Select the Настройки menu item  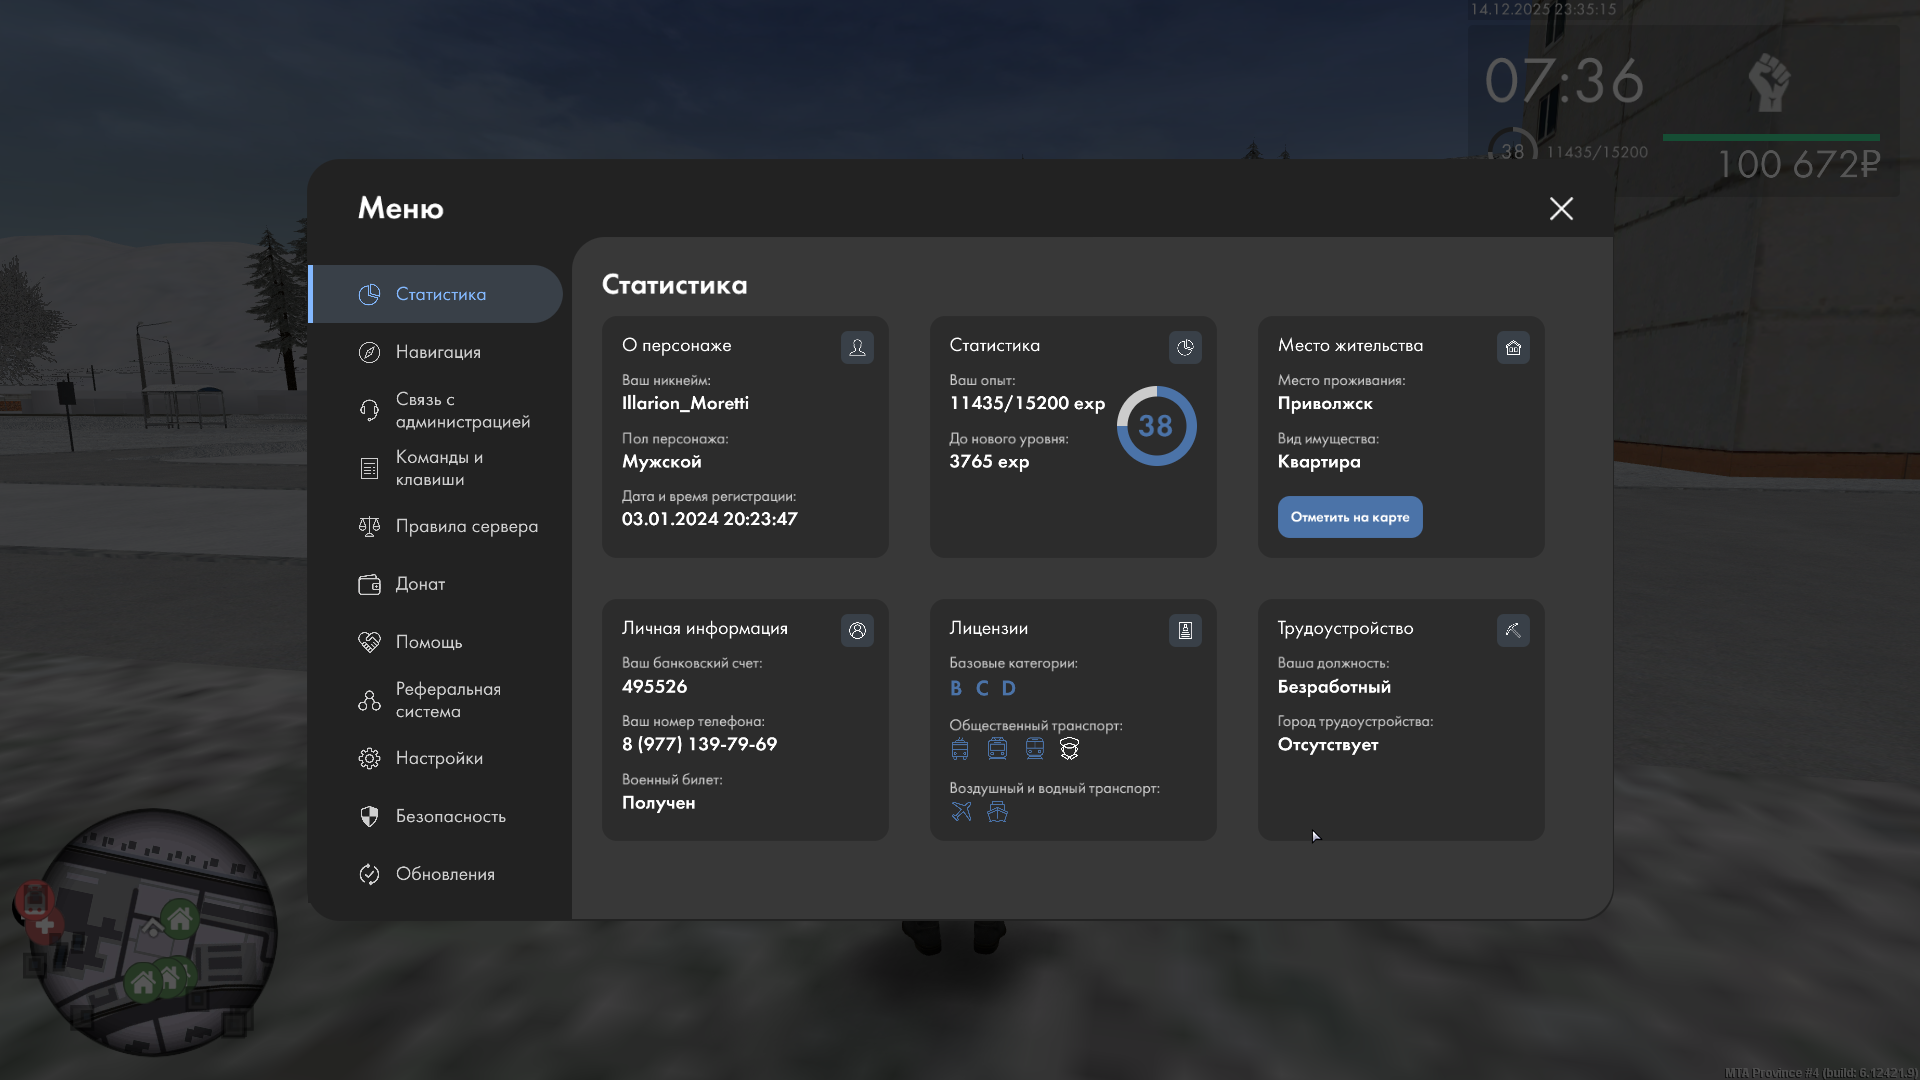pos(438,758)
